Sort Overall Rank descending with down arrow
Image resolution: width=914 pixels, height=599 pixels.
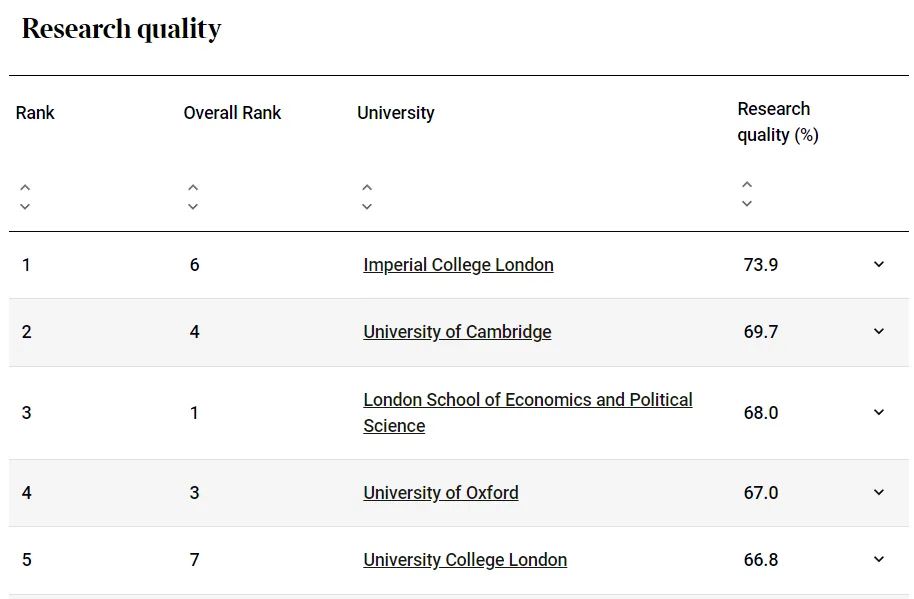pyautogui.click(x=193, y=206)
